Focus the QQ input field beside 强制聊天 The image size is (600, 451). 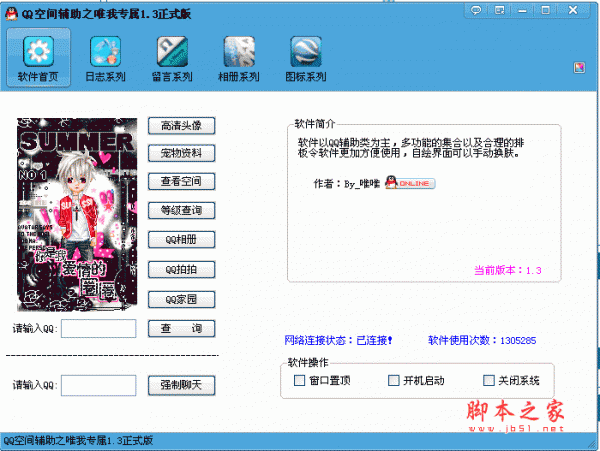(x=99, y=385)
